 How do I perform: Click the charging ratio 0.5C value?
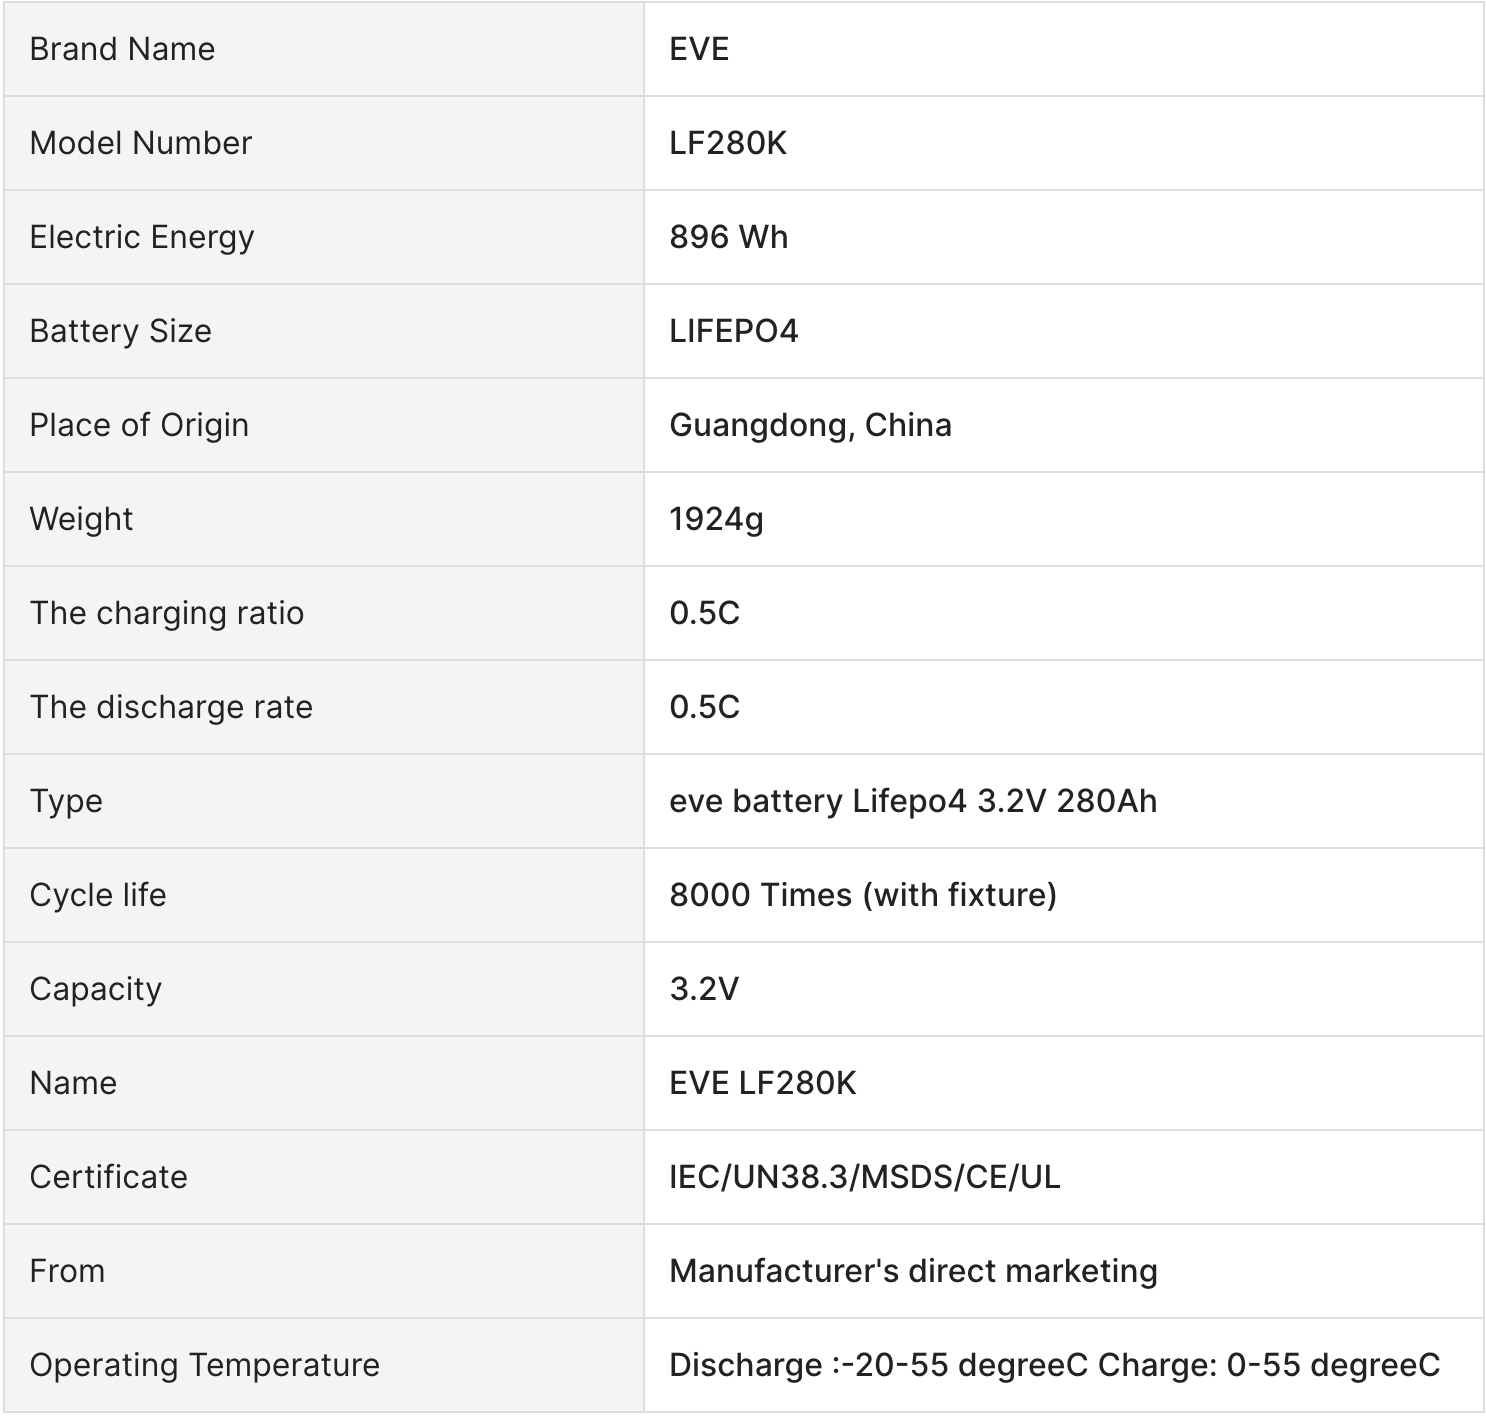[x=705, y=613]
